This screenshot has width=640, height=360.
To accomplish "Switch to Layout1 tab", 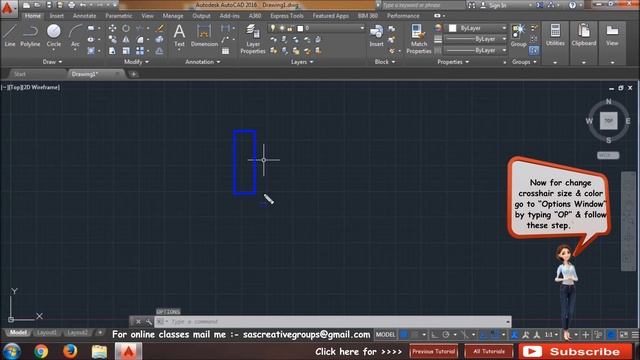I will pos(47,333).
